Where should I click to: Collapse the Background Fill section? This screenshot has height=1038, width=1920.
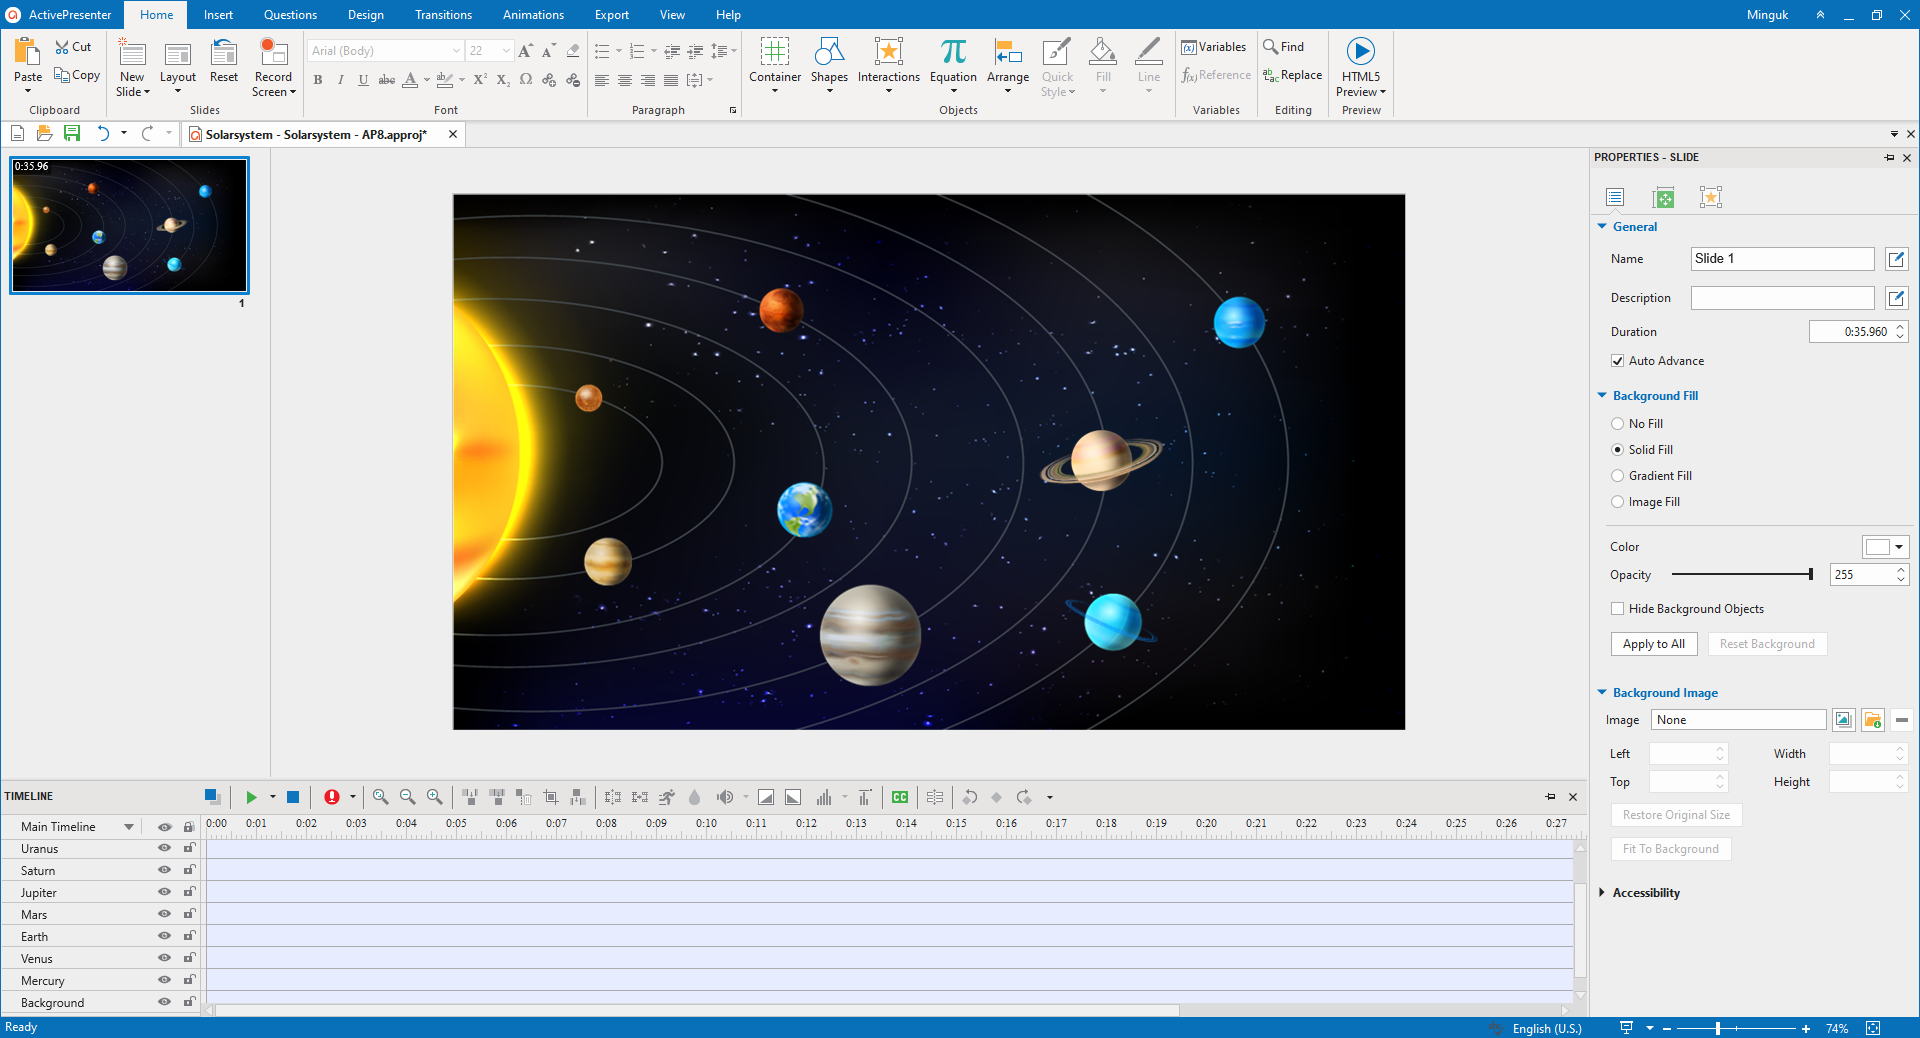tap(1602, 396)
